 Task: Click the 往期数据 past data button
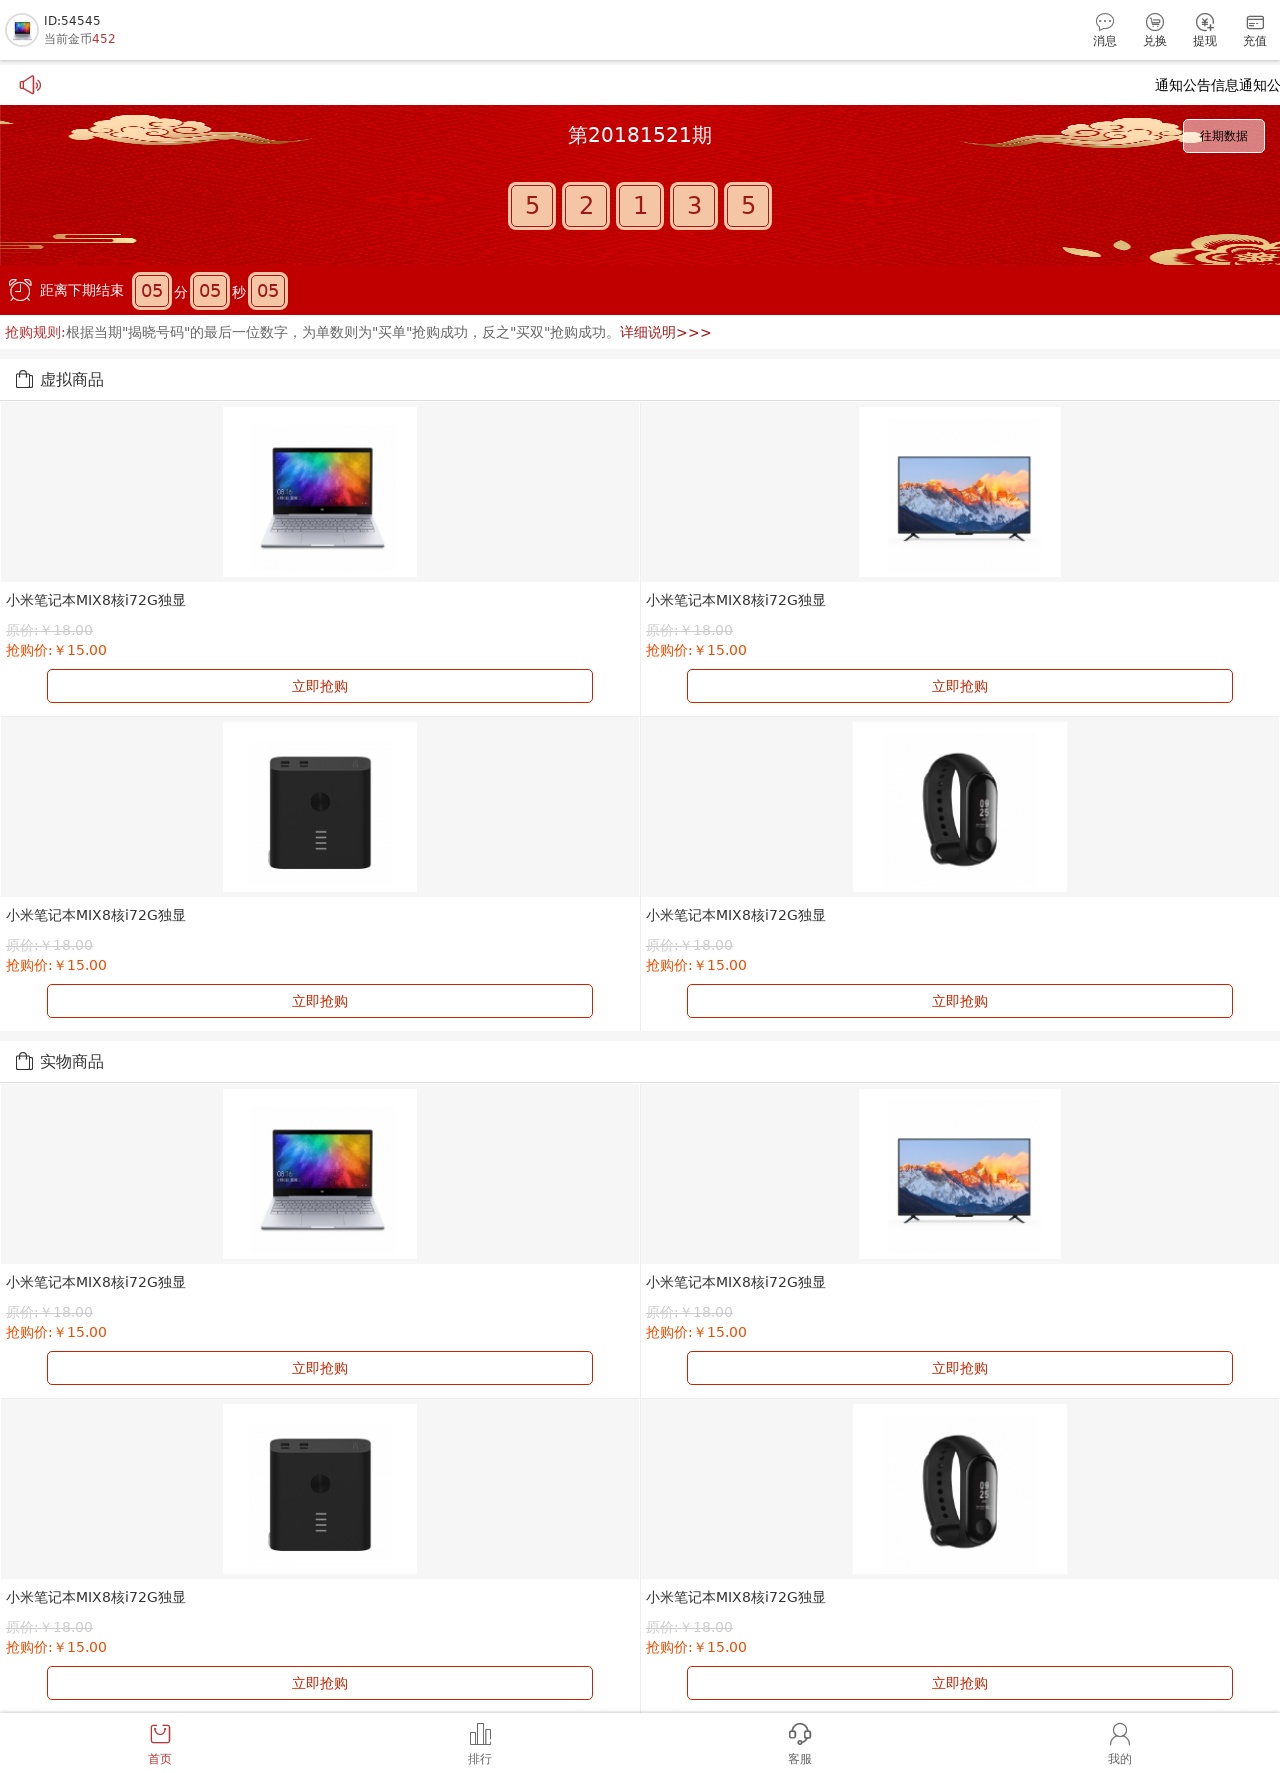tap(1223, 136)
